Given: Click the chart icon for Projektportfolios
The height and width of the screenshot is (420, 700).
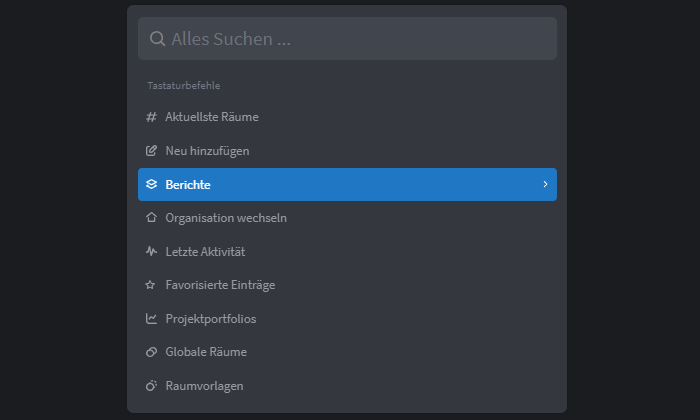Looking at the screenshot, I should 151,319.
